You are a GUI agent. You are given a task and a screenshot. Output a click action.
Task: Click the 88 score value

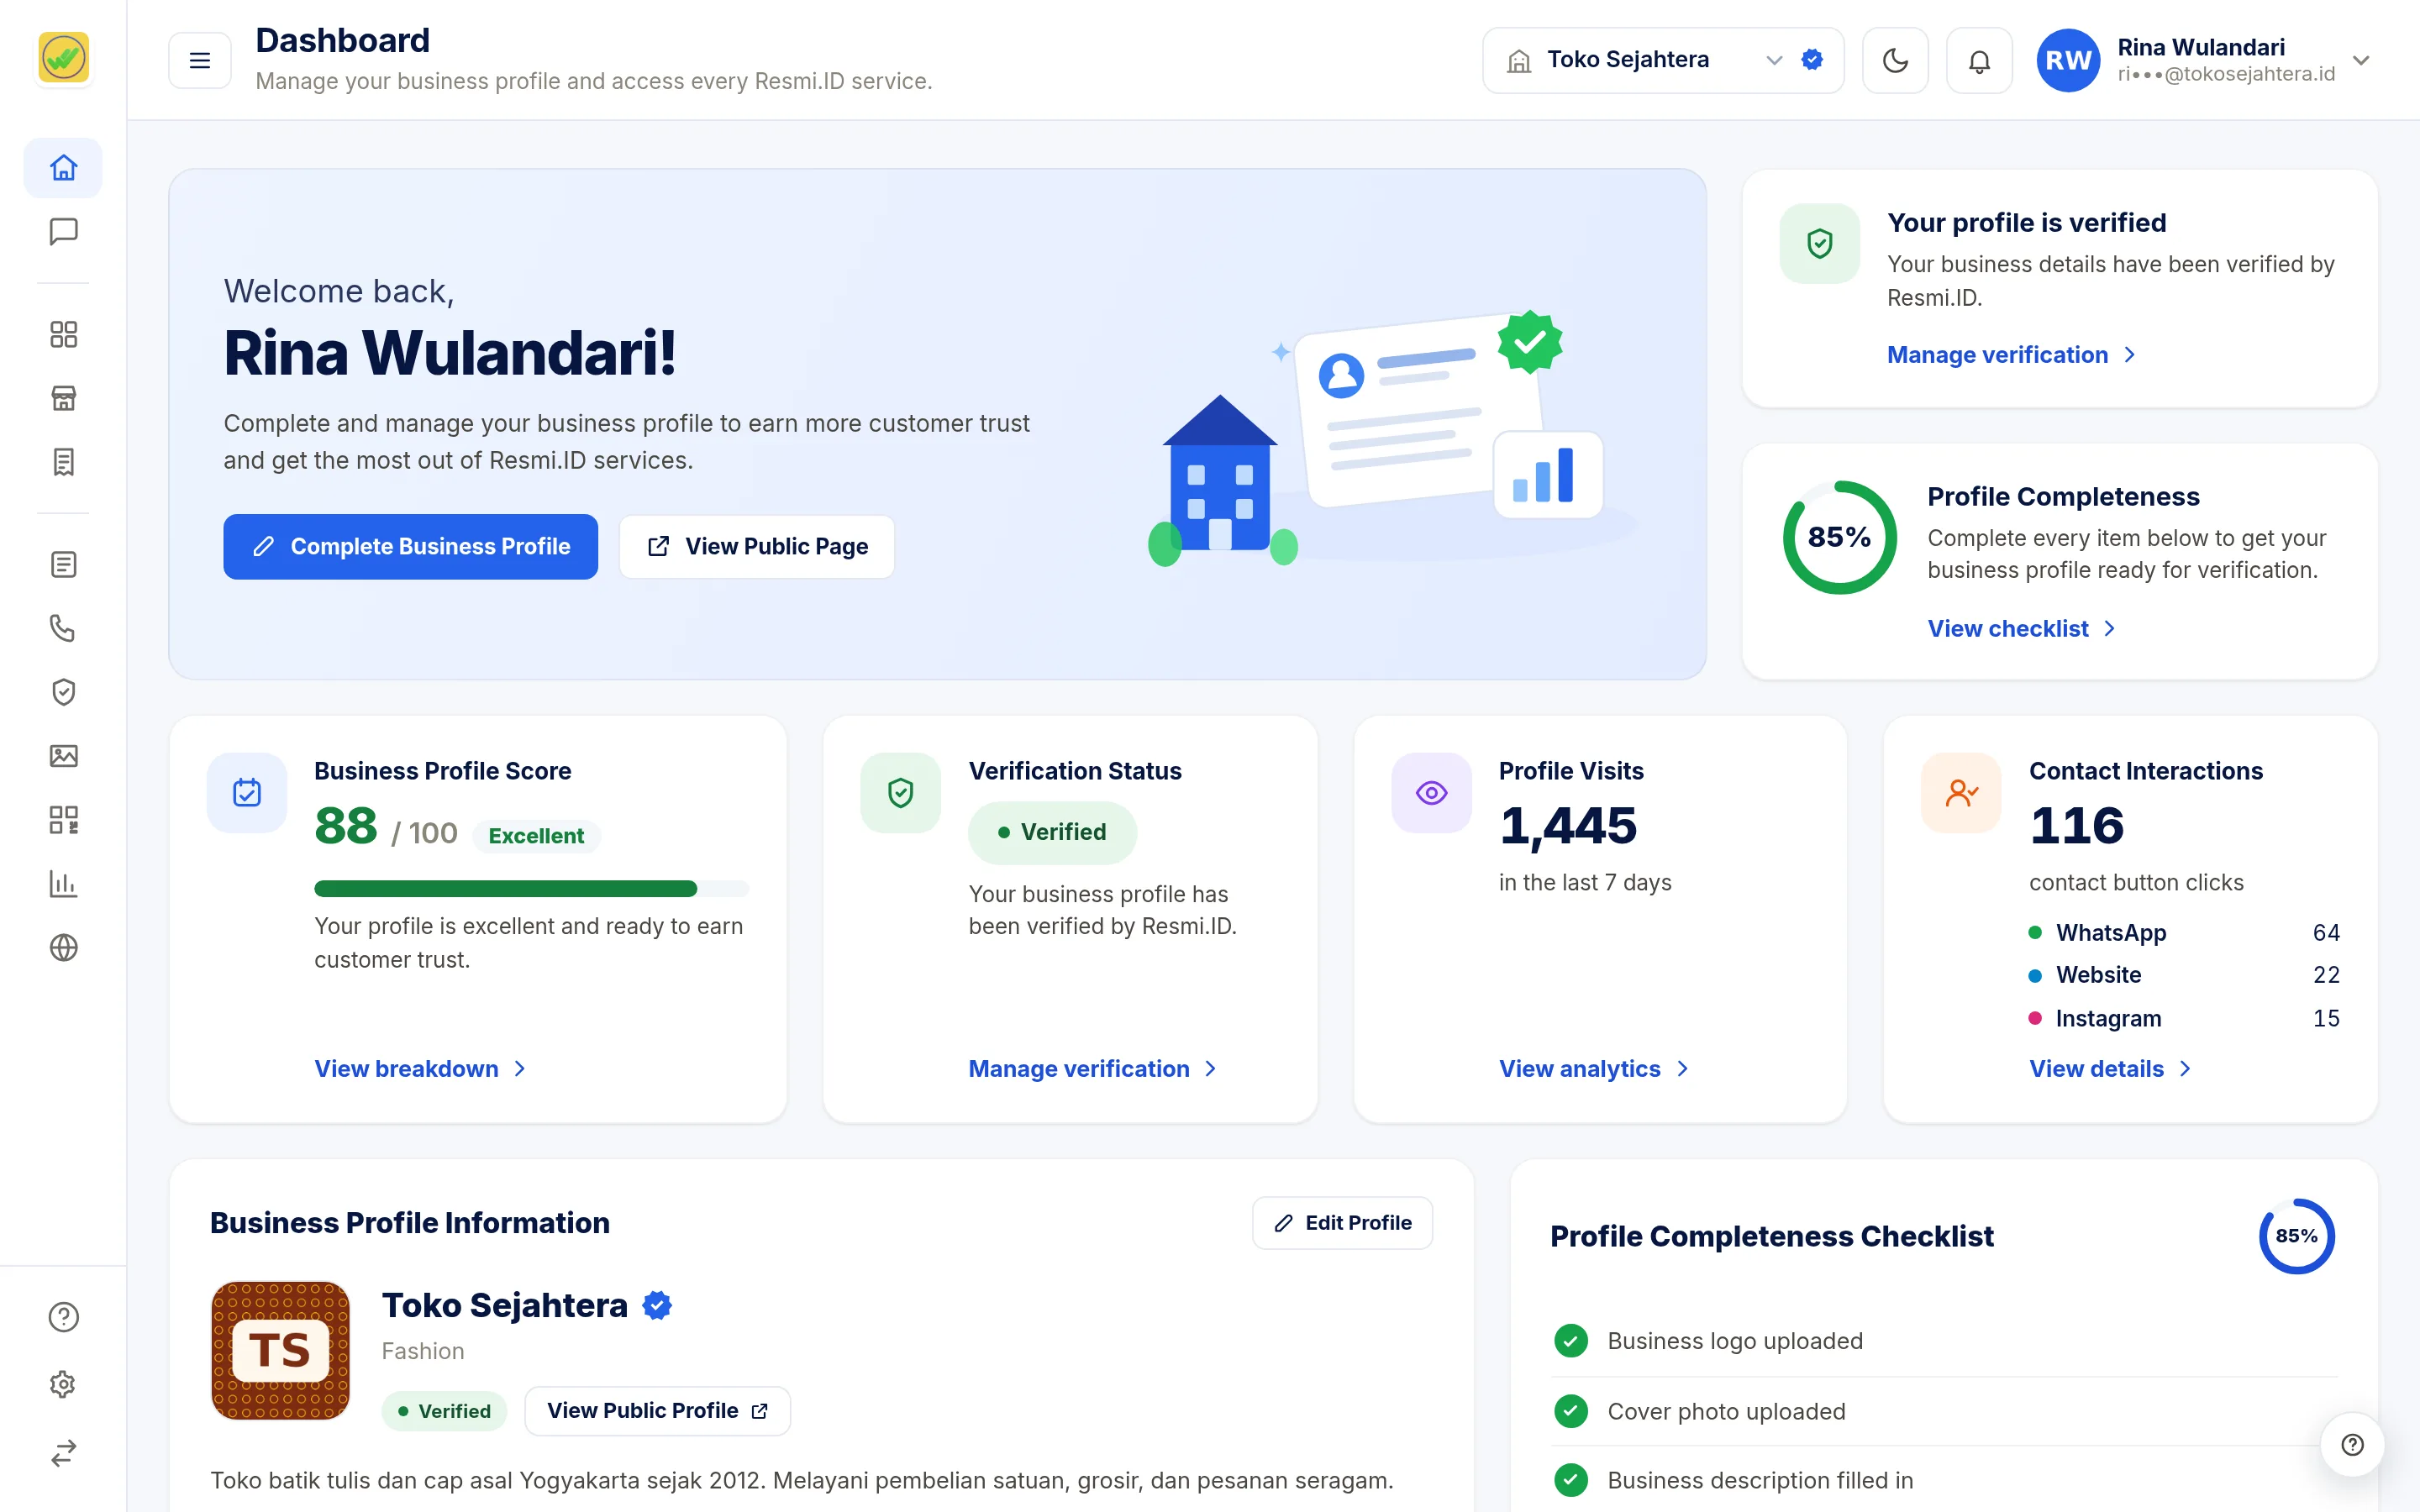pos(346,826)
